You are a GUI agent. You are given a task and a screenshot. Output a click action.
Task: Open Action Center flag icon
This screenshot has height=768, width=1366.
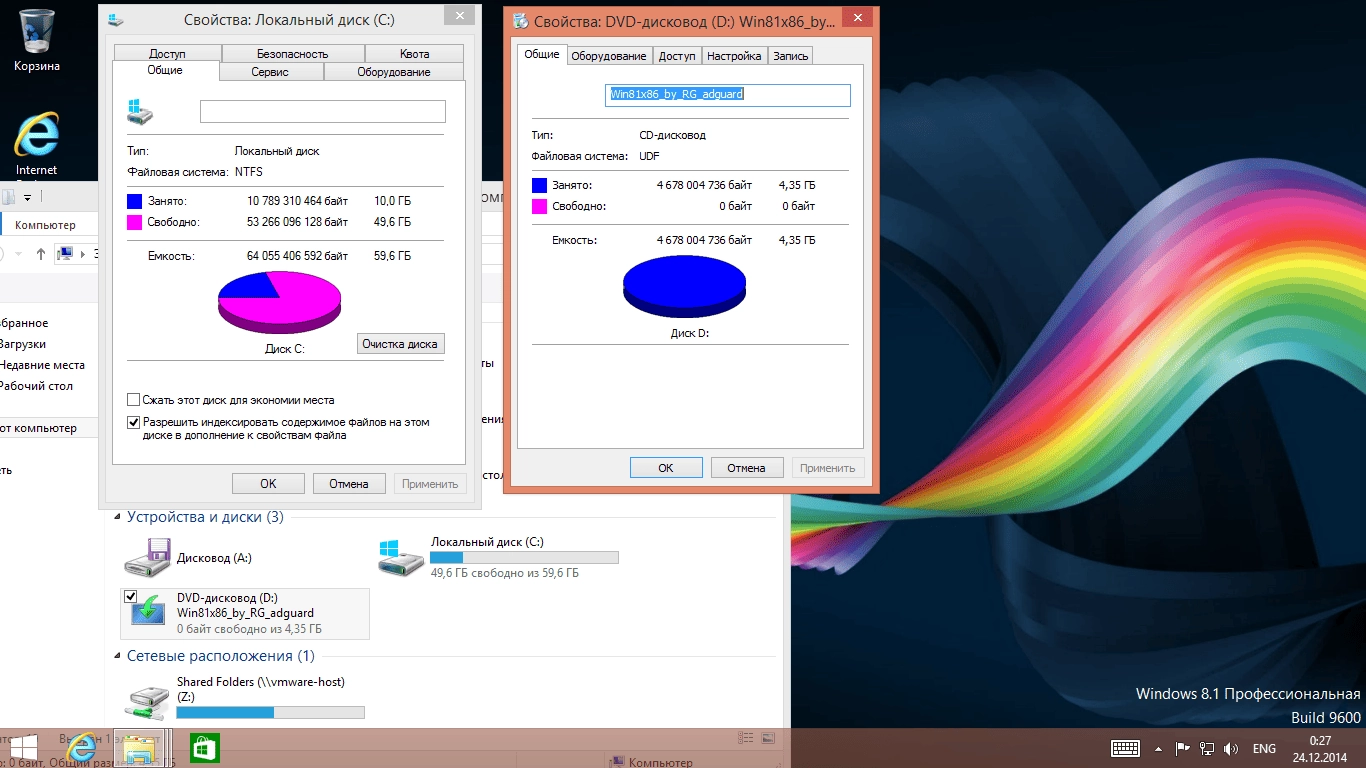point(1183,748)
